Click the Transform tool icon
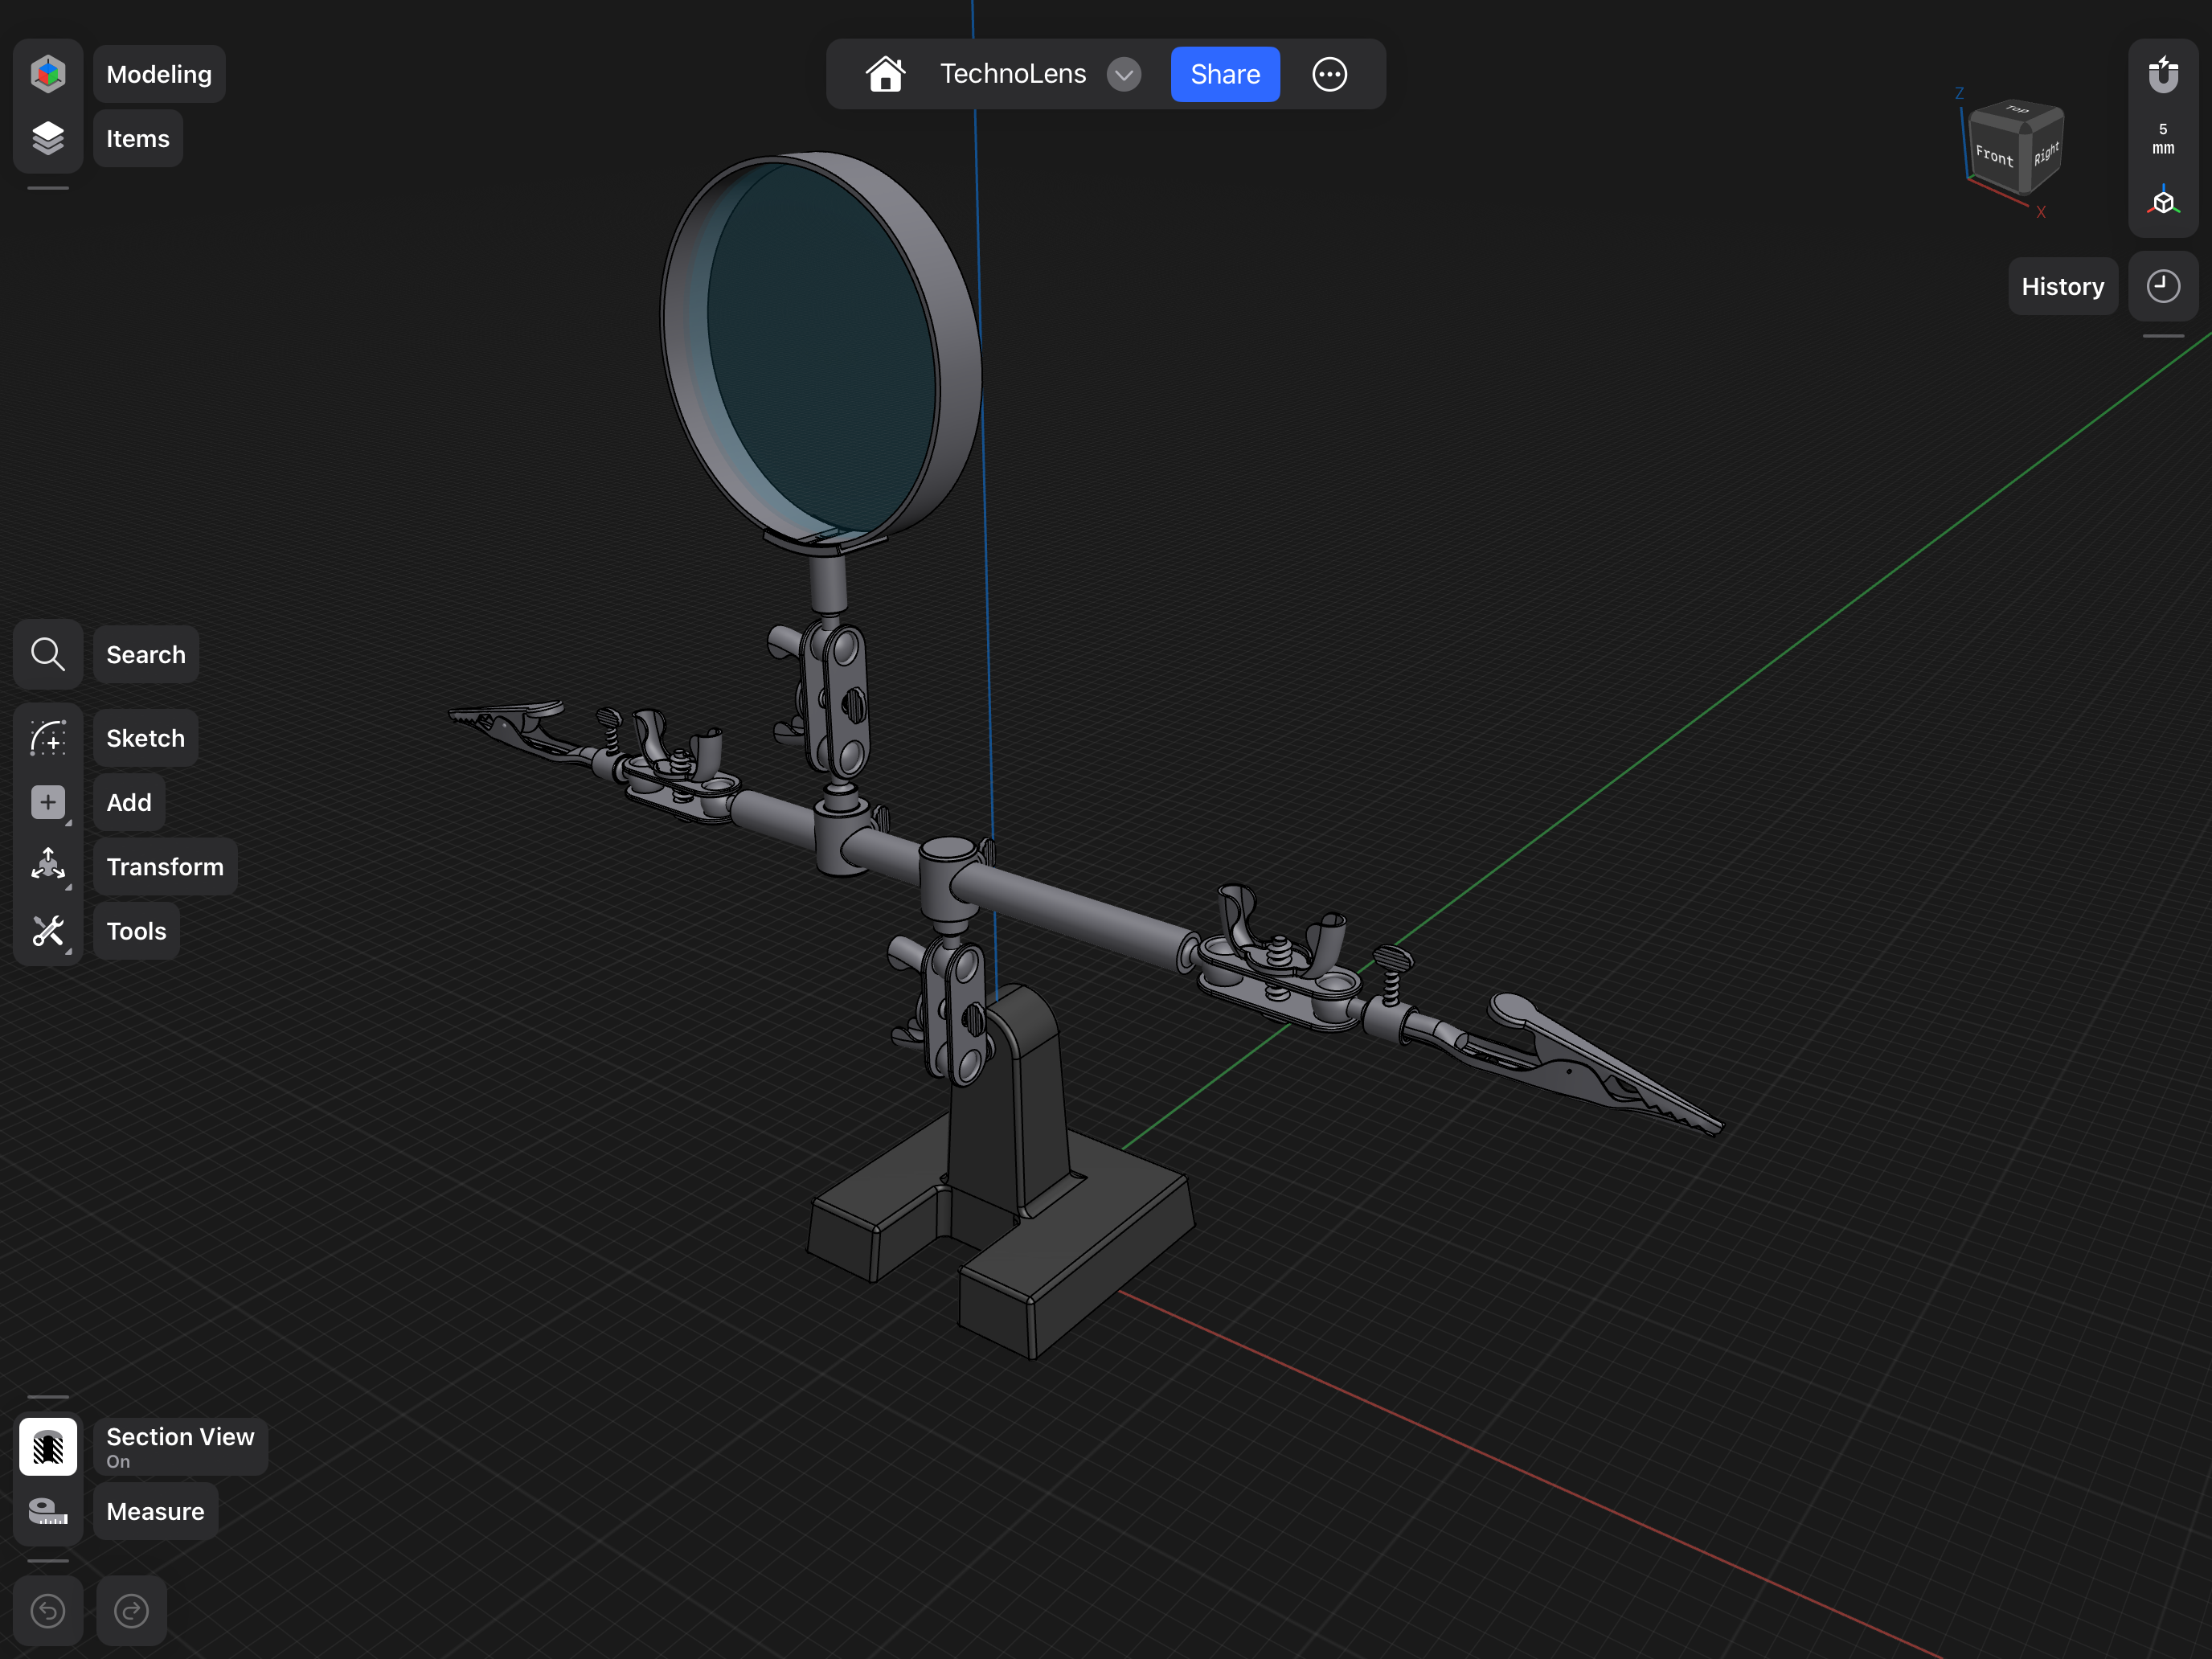Viewport: 2212px width, 1659px height. coord(48,866)
